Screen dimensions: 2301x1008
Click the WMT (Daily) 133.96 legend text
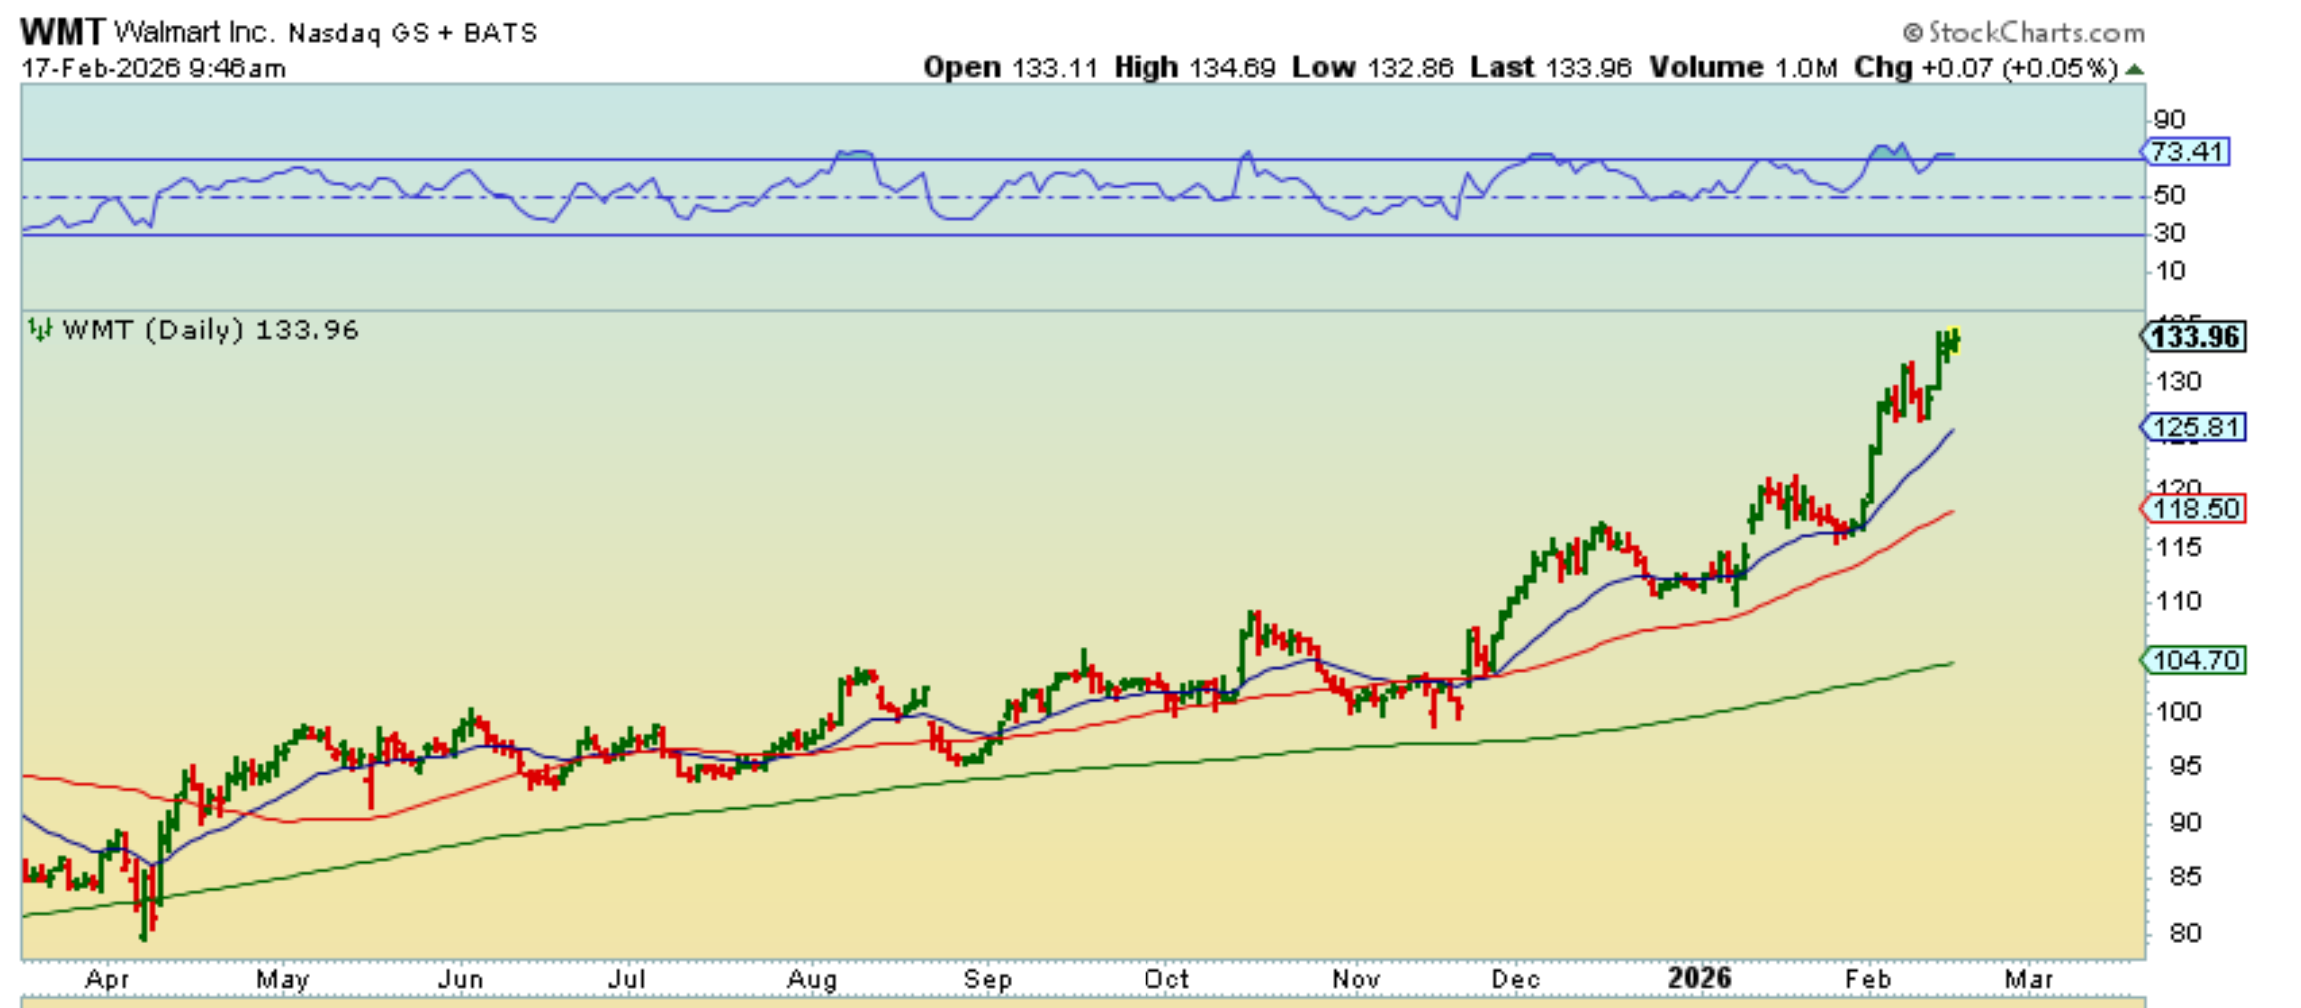[x=210, y=330]
